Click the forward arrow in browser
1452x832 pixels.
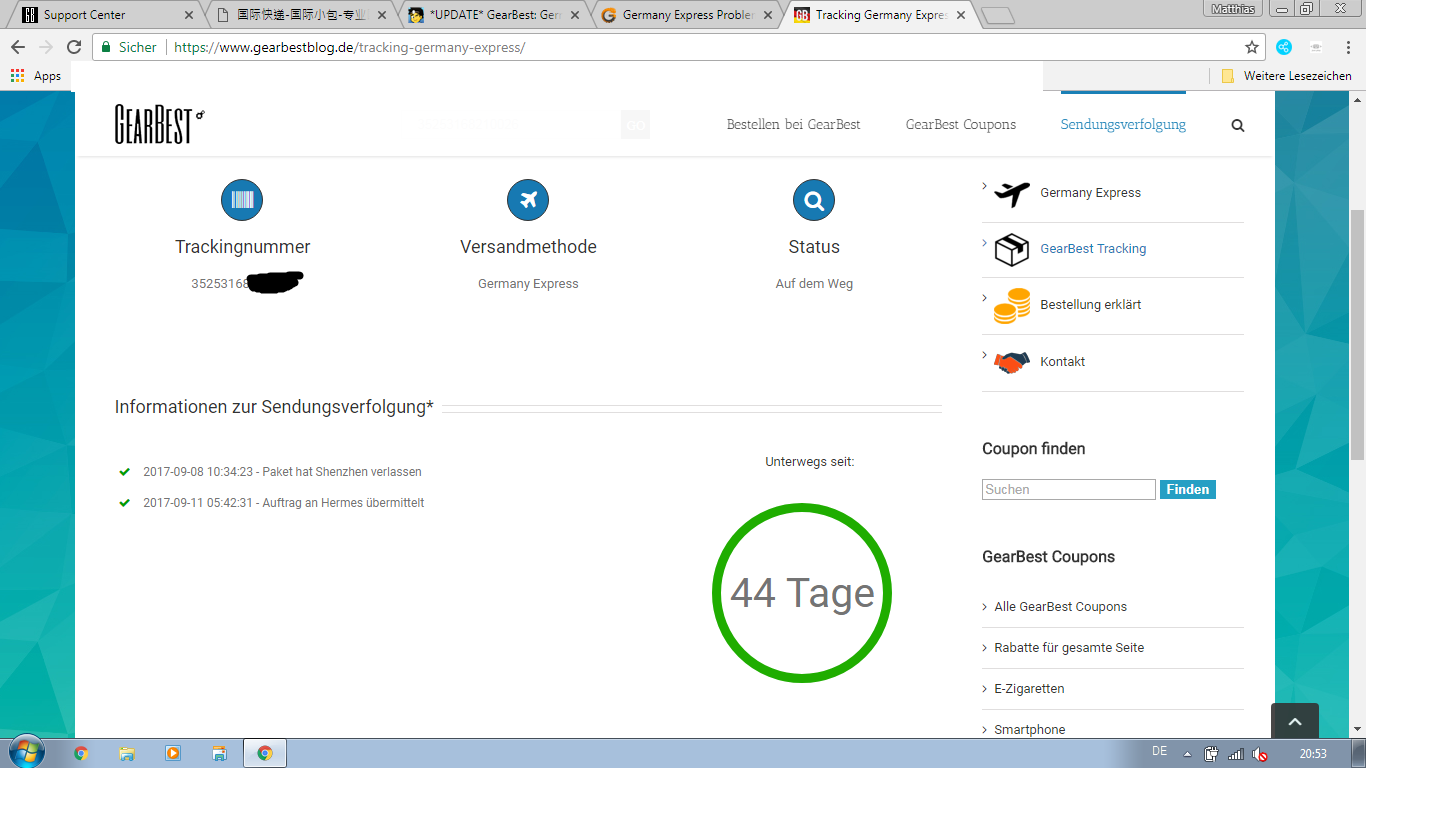[46, 47]
